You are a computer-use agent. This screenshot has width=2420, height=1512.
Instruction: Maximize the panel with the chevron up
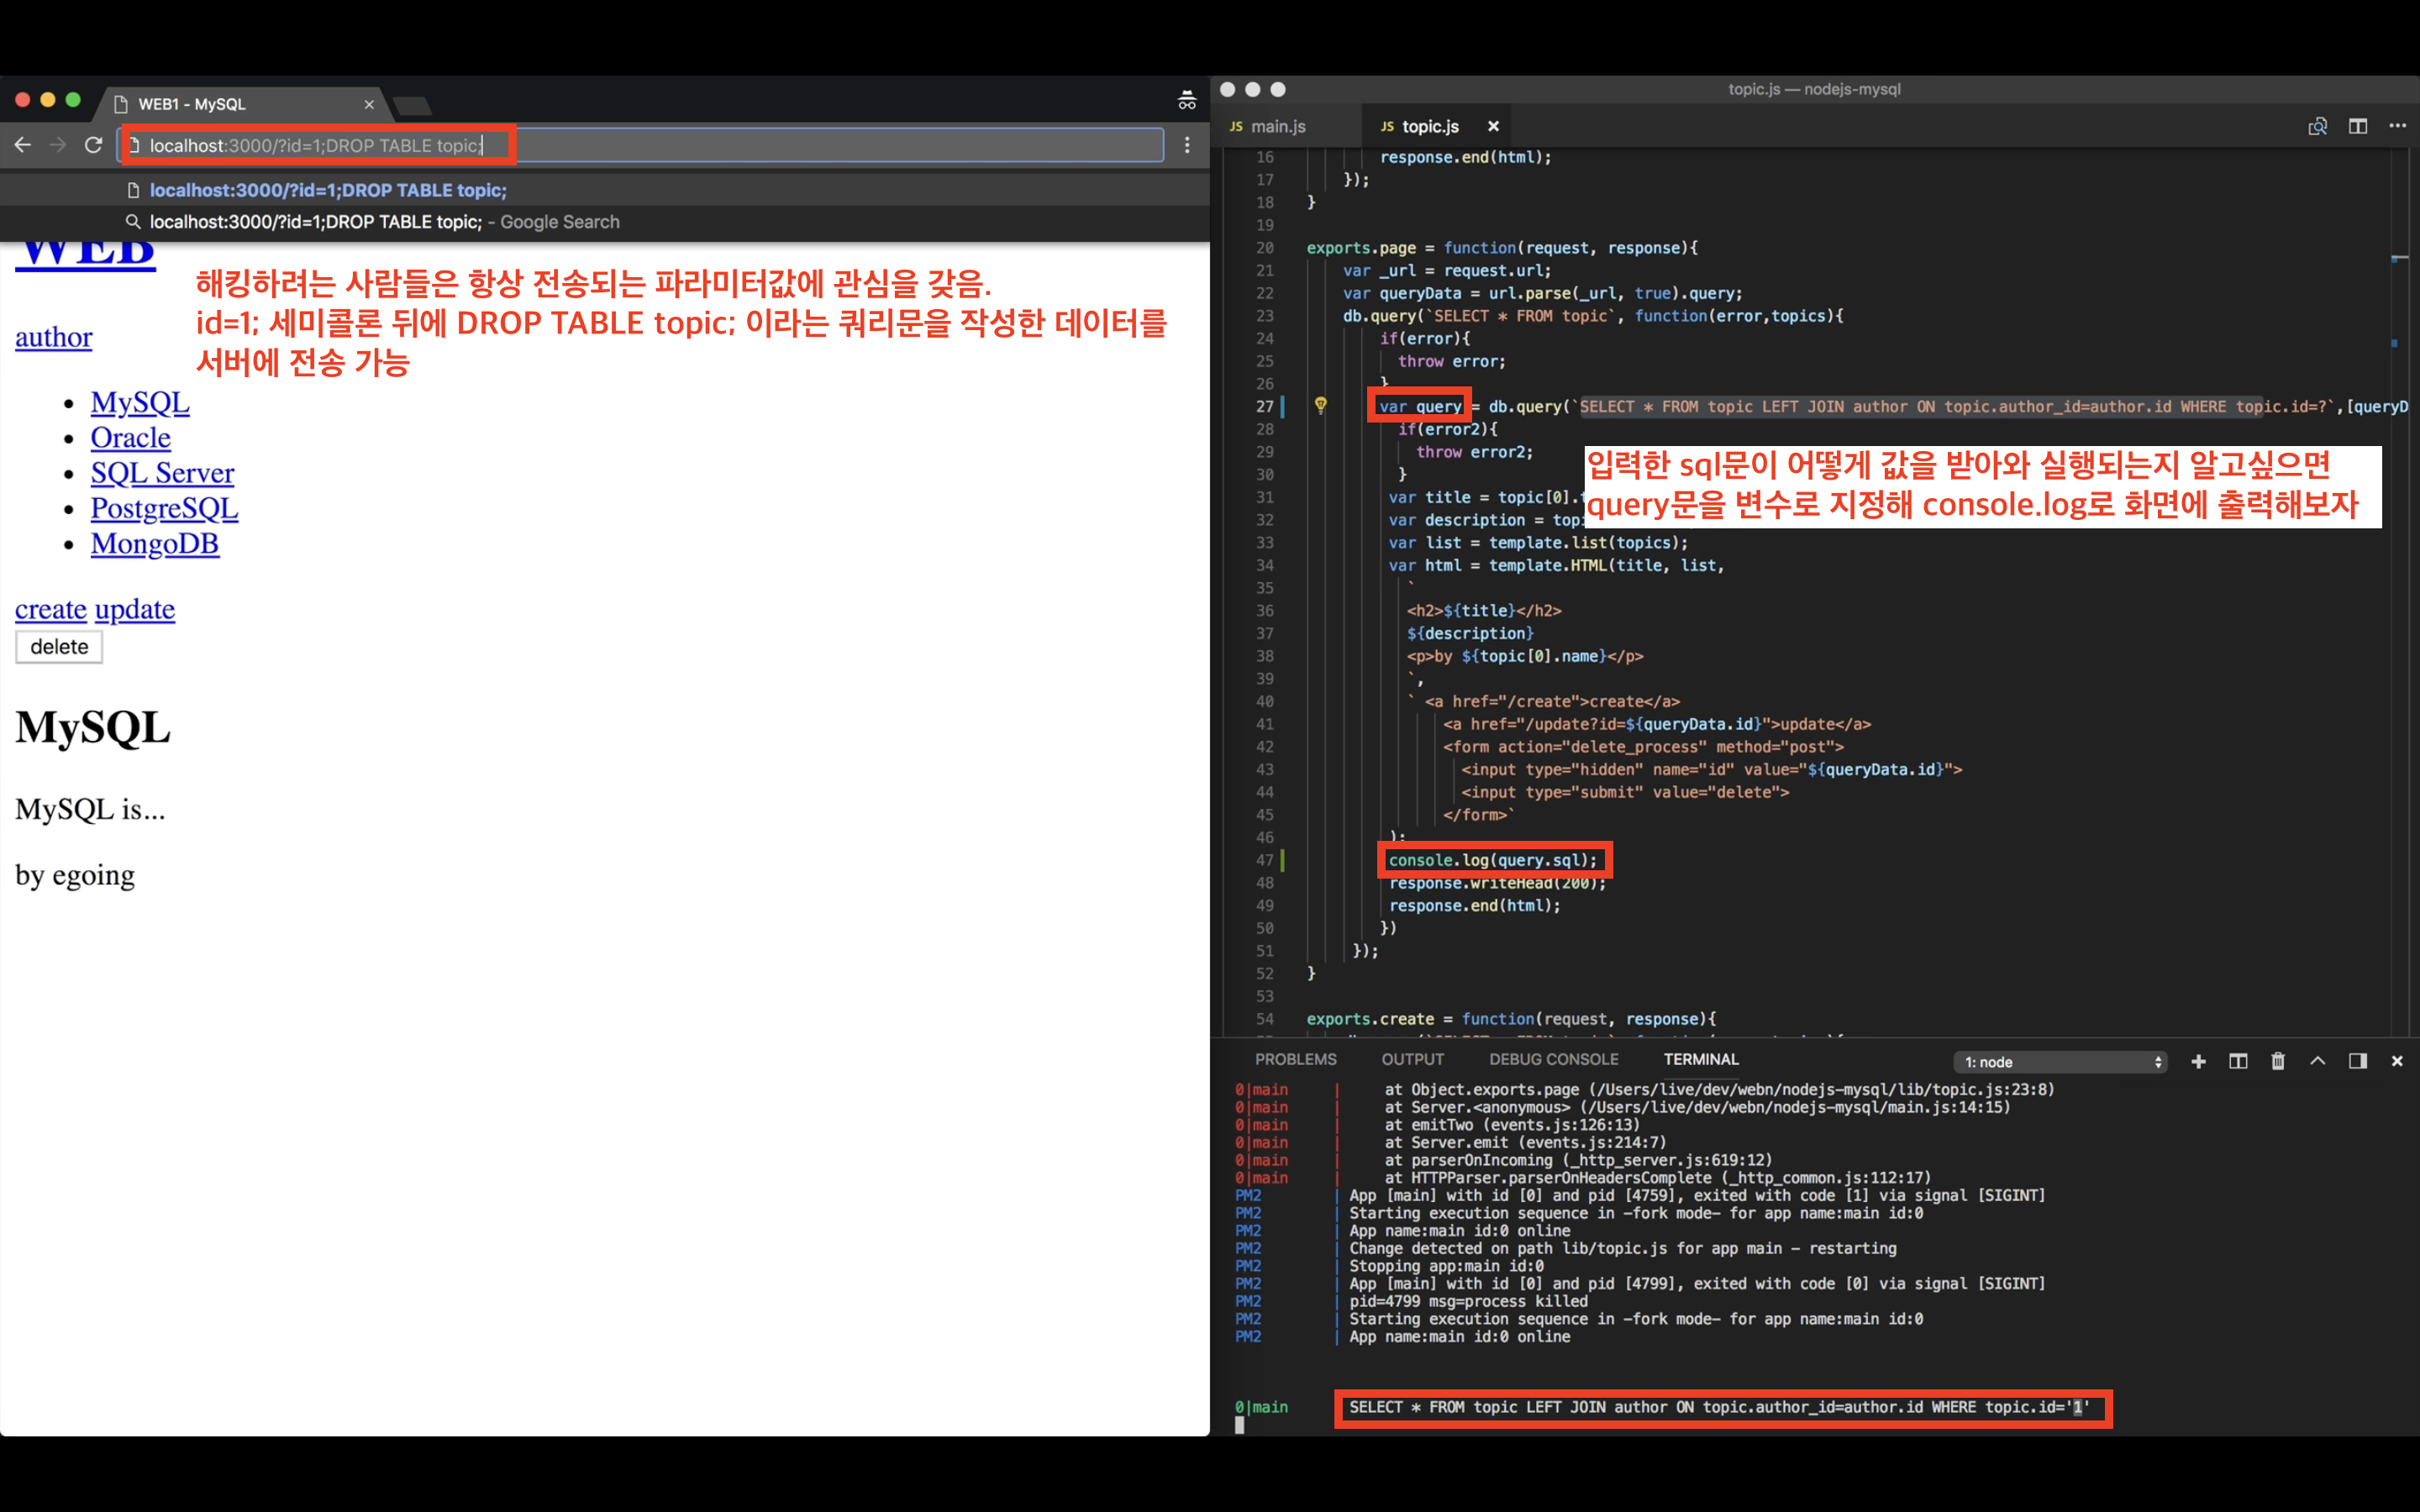(2317, 1061)
